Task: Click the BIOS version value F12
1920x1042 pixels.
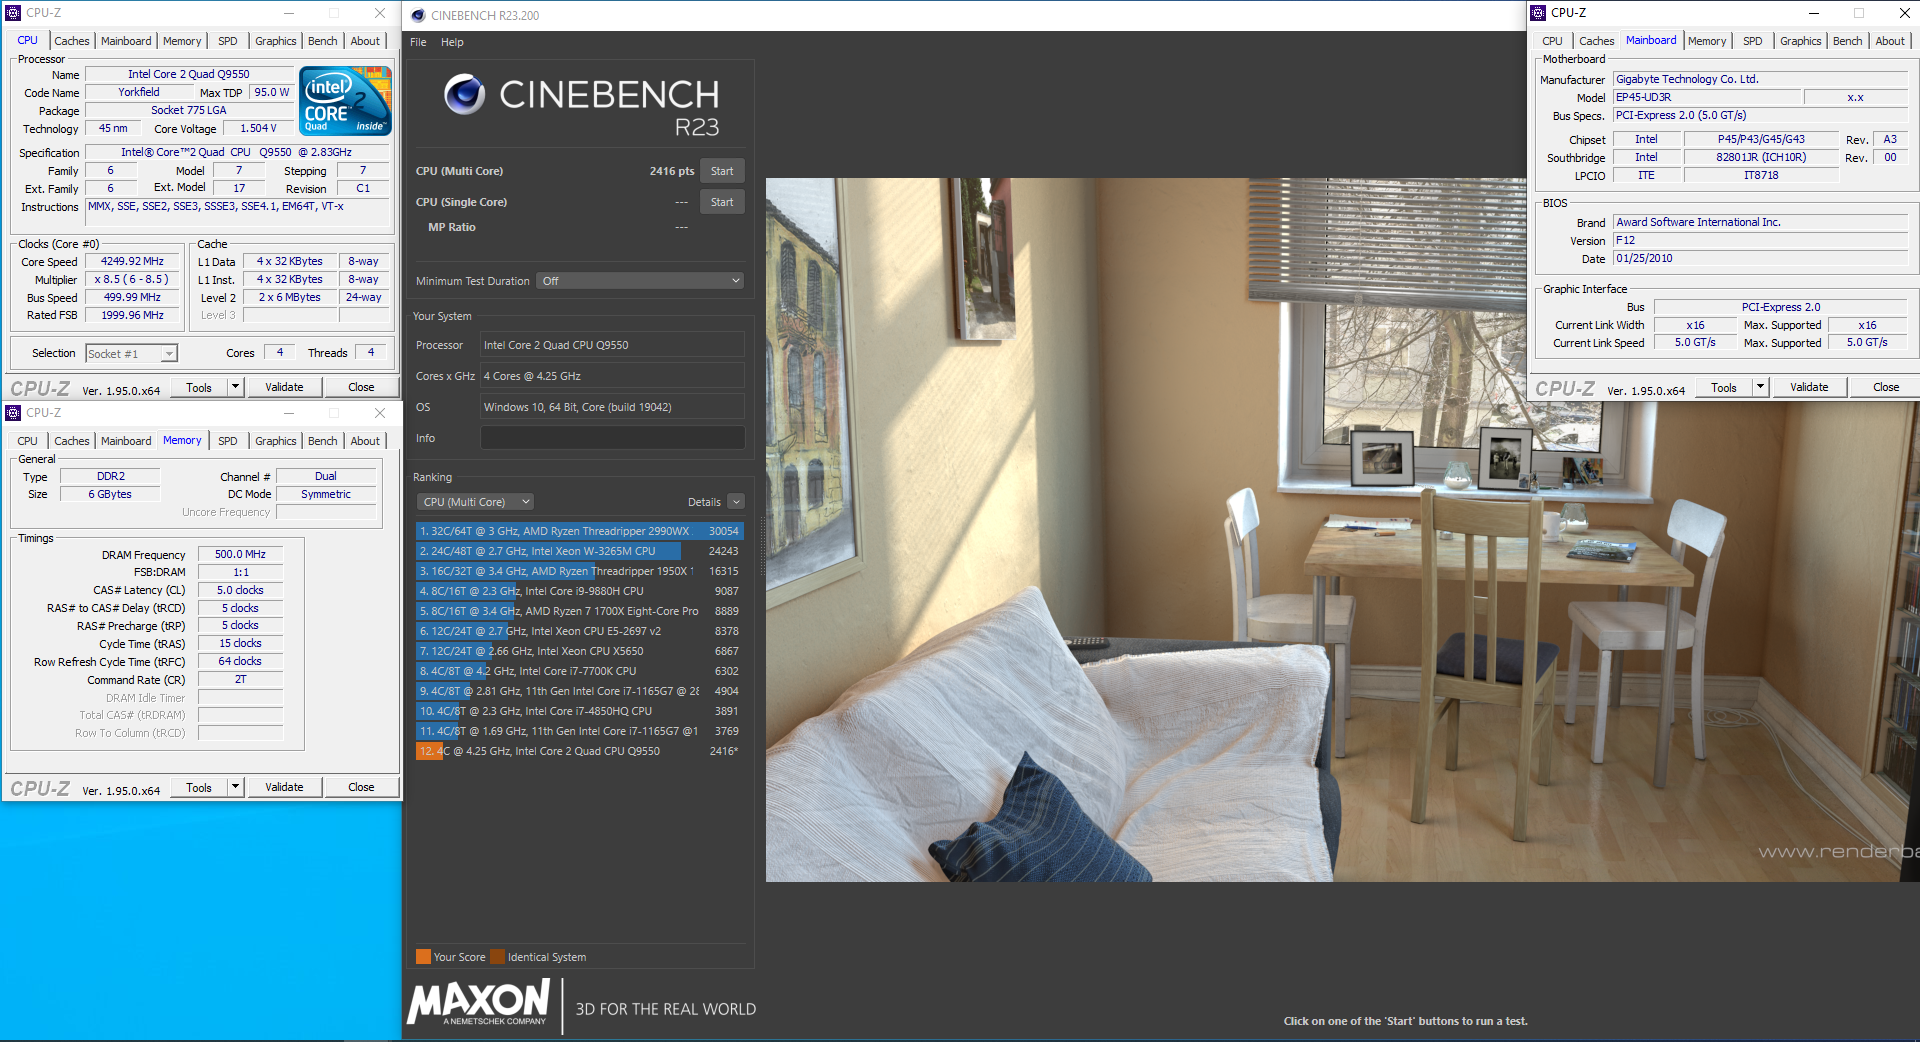Action: coord(1761,240)
